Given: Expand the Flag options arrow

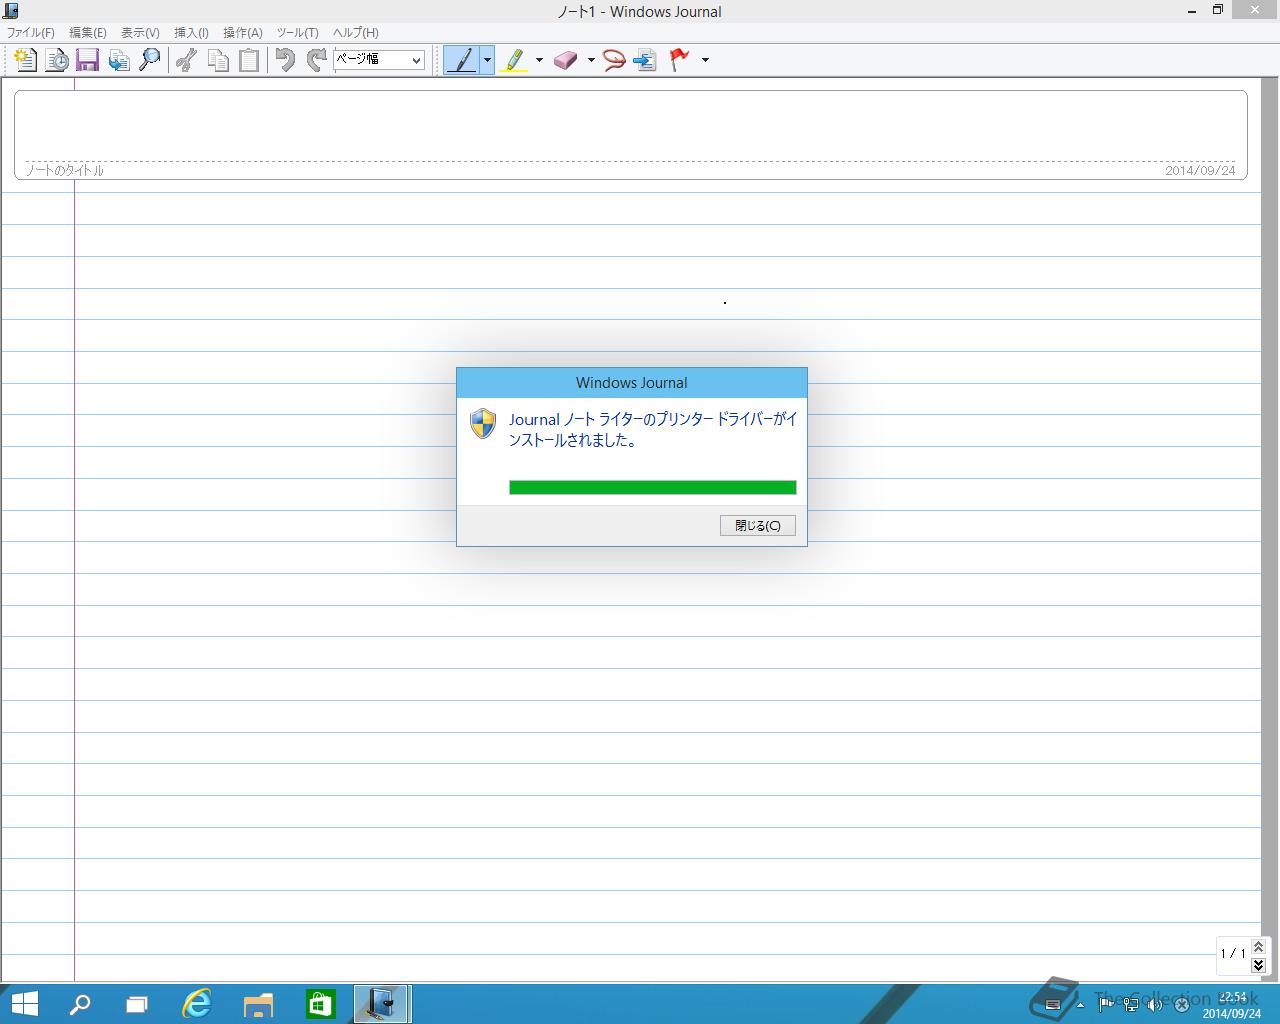Looking at the screenshot, I should [x=705, y=60].
